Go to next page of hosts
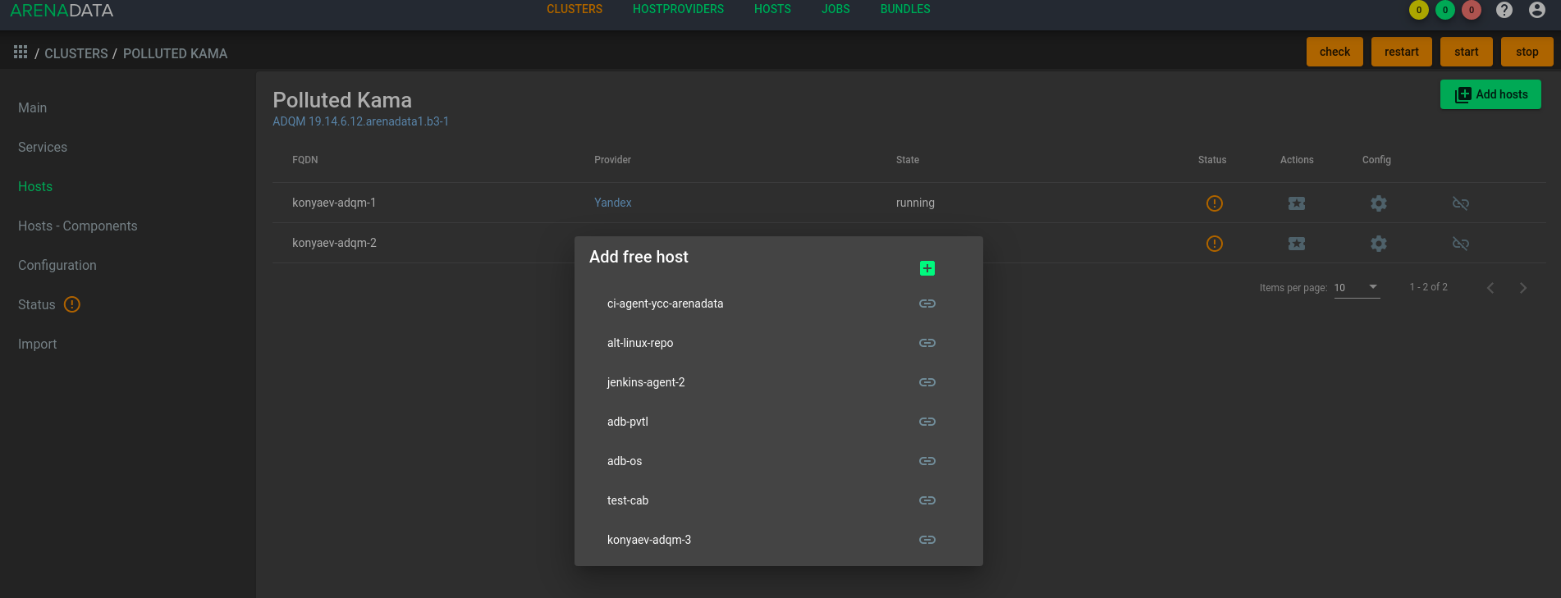This screenshot has height=598, width=1561. (1523, 288)
